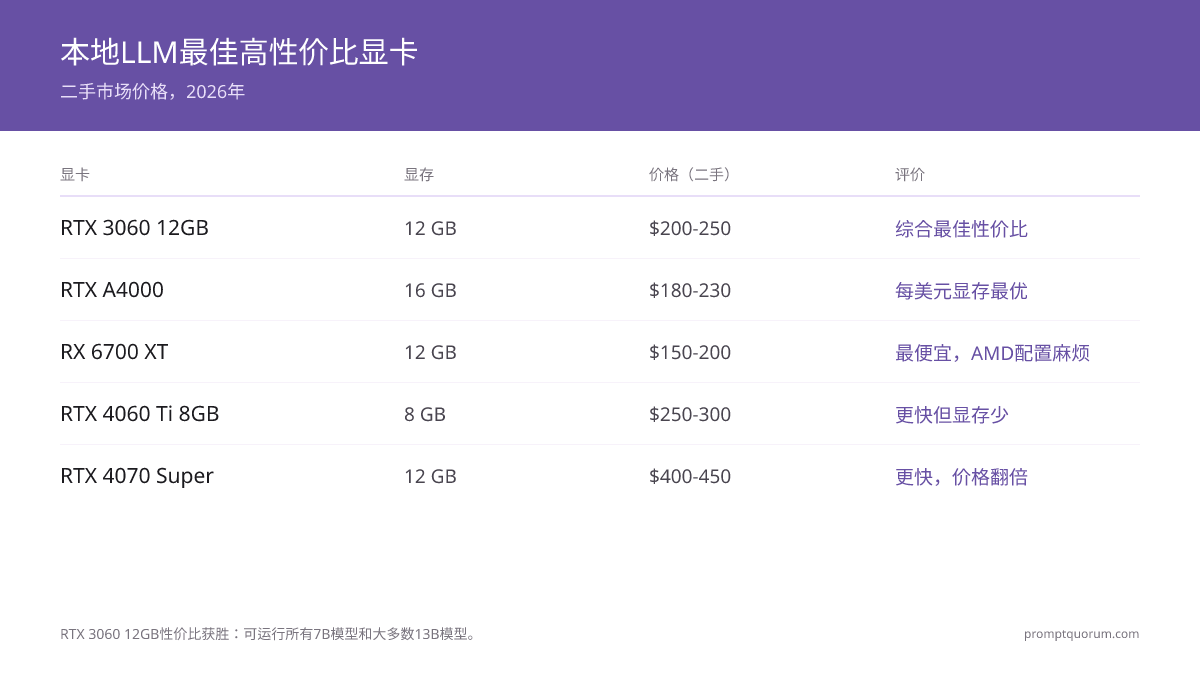Viewport: 1200px width, 675px height.
Task: Click the verdict 更快但显存少
Action: click(952, 415)
